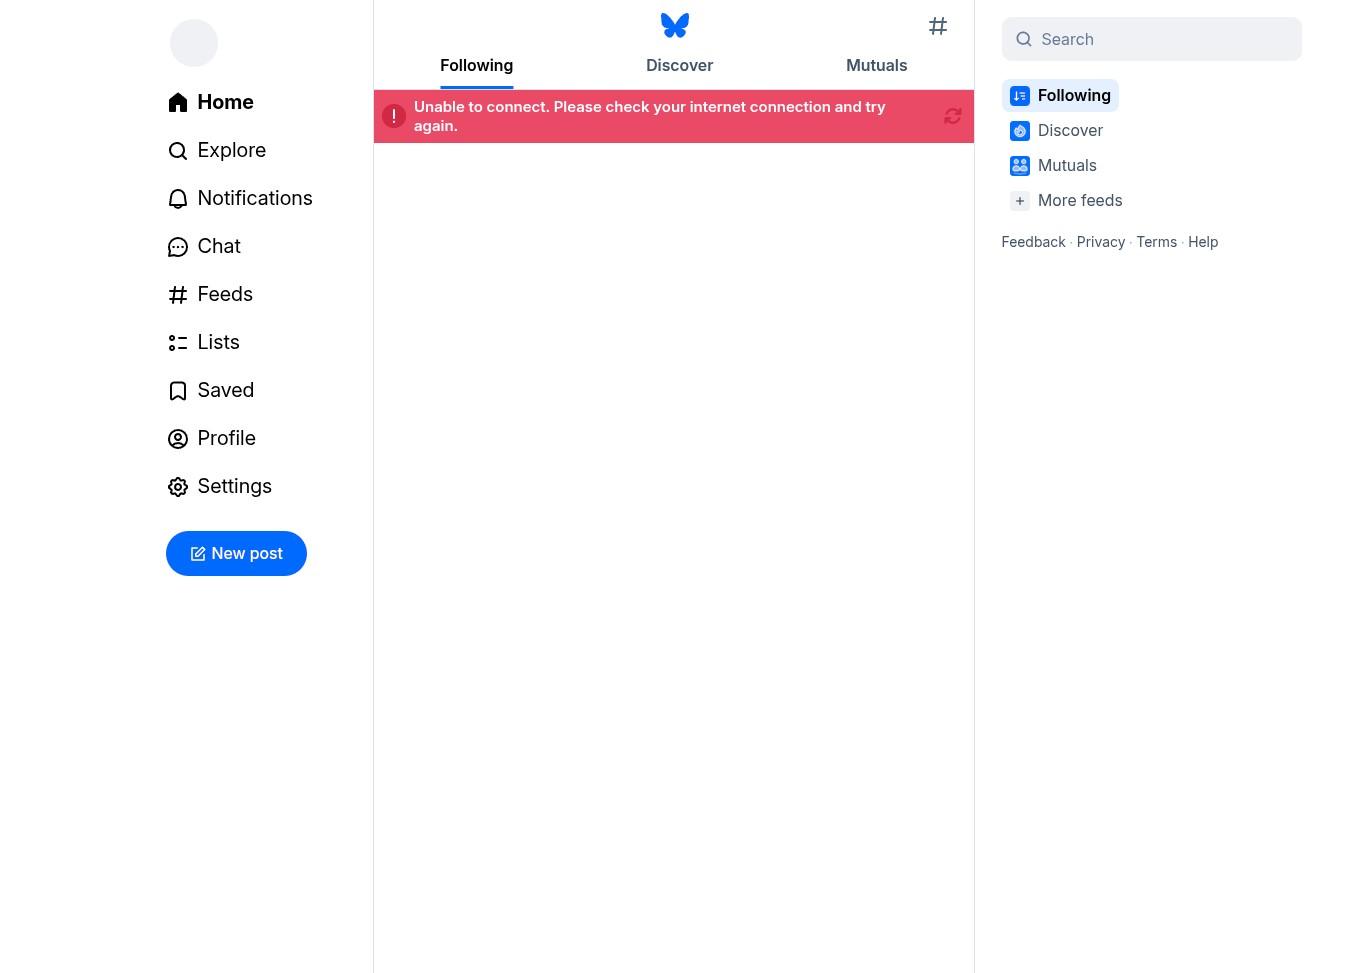
Task: Open the Feedback link
Action: (x=1033, y=242)
